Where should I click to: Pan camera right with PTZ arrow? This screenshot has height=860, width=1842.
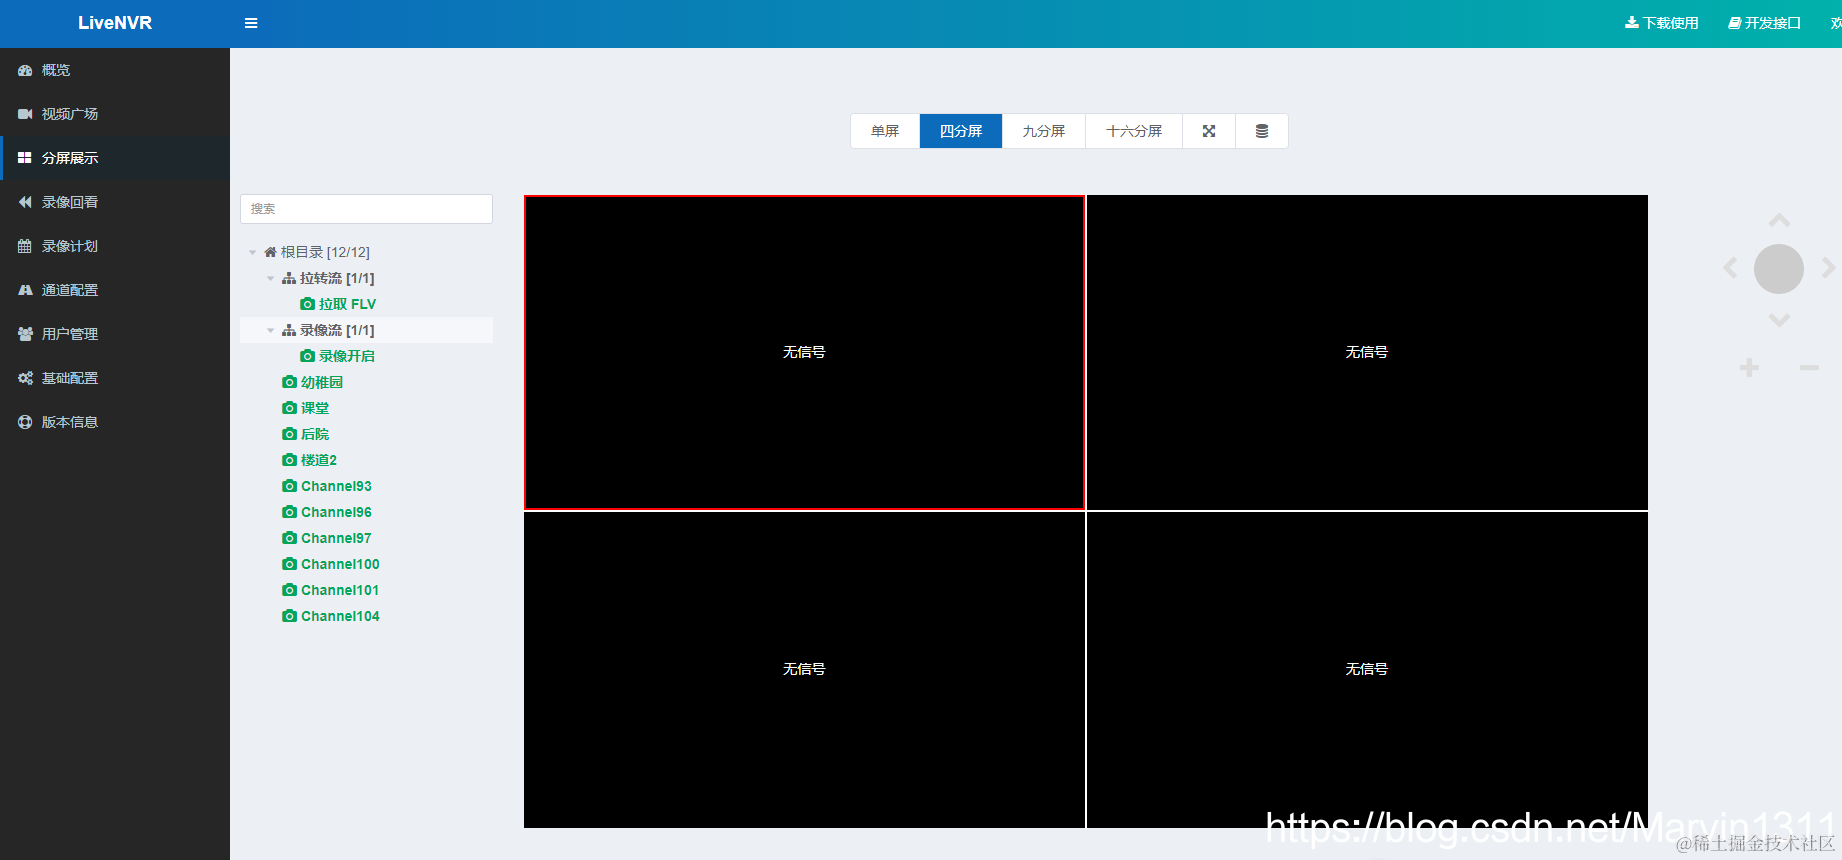tap(1828, 268)
